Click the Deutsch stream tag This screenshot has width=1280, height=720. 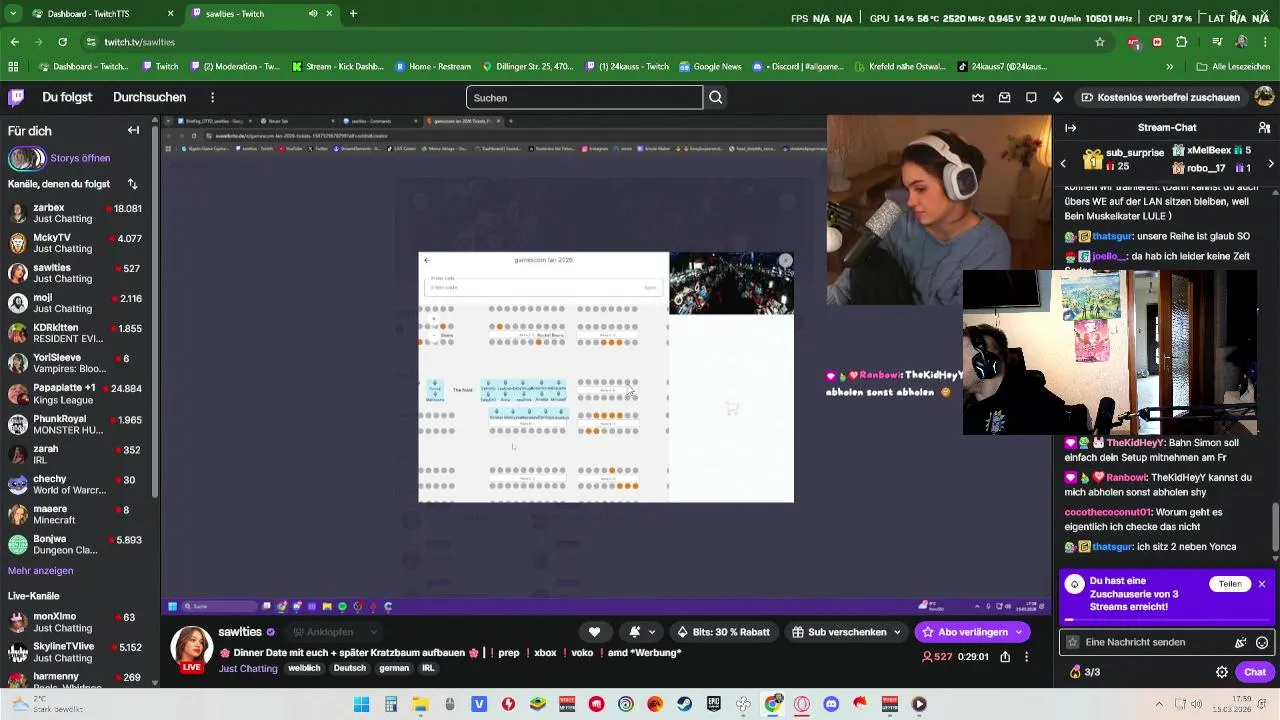(x=350, y=668)
